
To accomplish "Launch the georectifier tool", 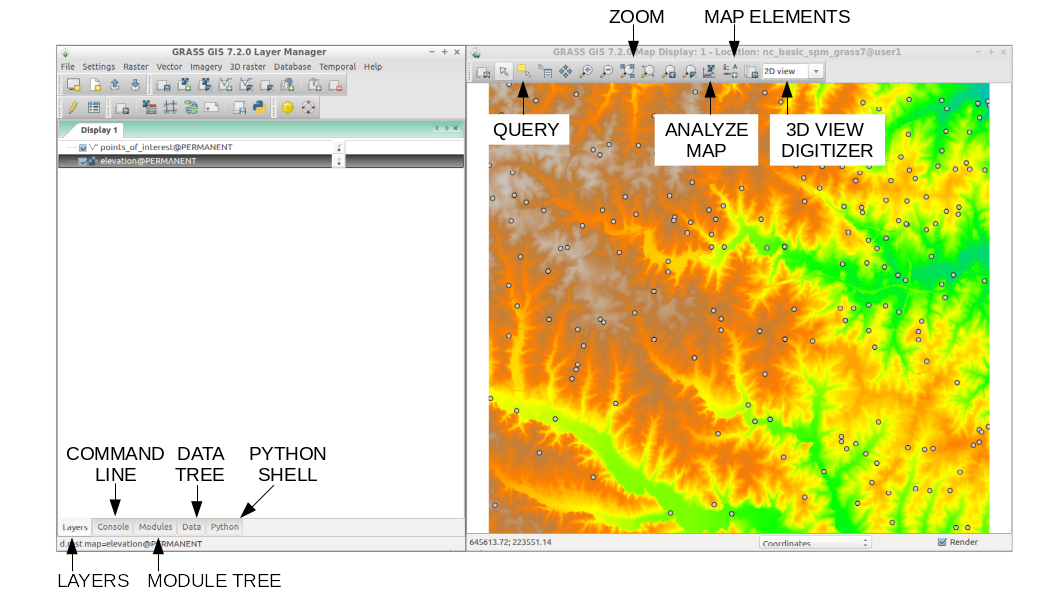I will coord(170,107).
